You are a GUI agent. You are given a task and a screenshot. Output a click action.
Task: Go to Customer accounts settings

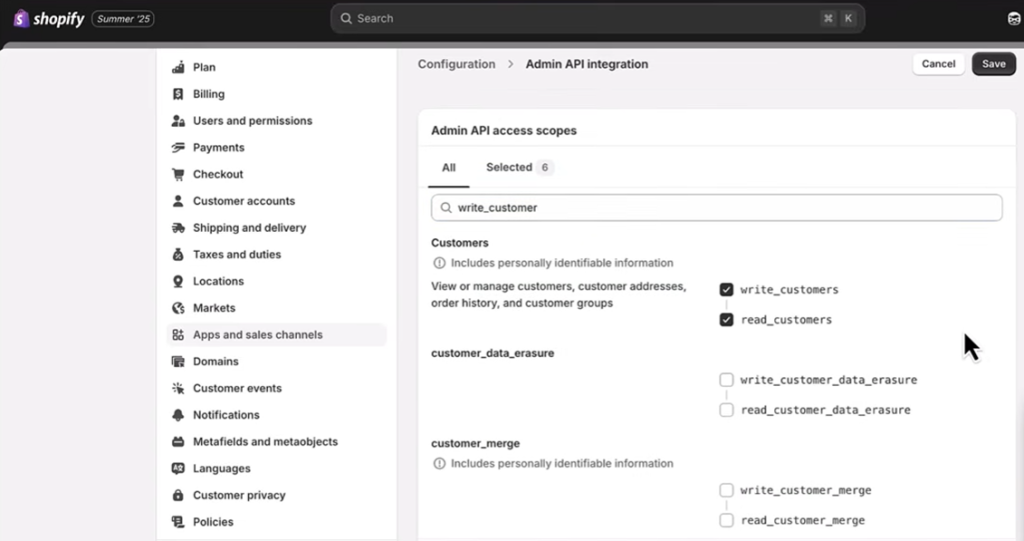(x=244, y=201)
